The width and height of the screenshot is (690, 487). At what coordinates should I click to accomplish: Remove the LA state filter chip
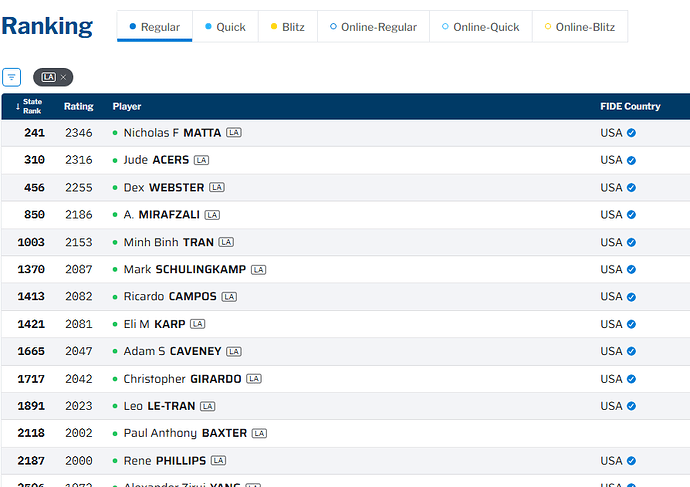[x=63, y=77]
